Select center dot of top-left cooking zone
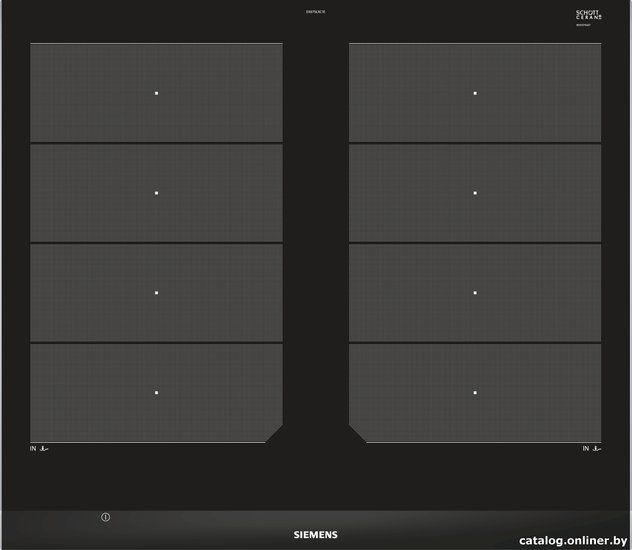The image size is (632, 550). click(x=156, y=93)
